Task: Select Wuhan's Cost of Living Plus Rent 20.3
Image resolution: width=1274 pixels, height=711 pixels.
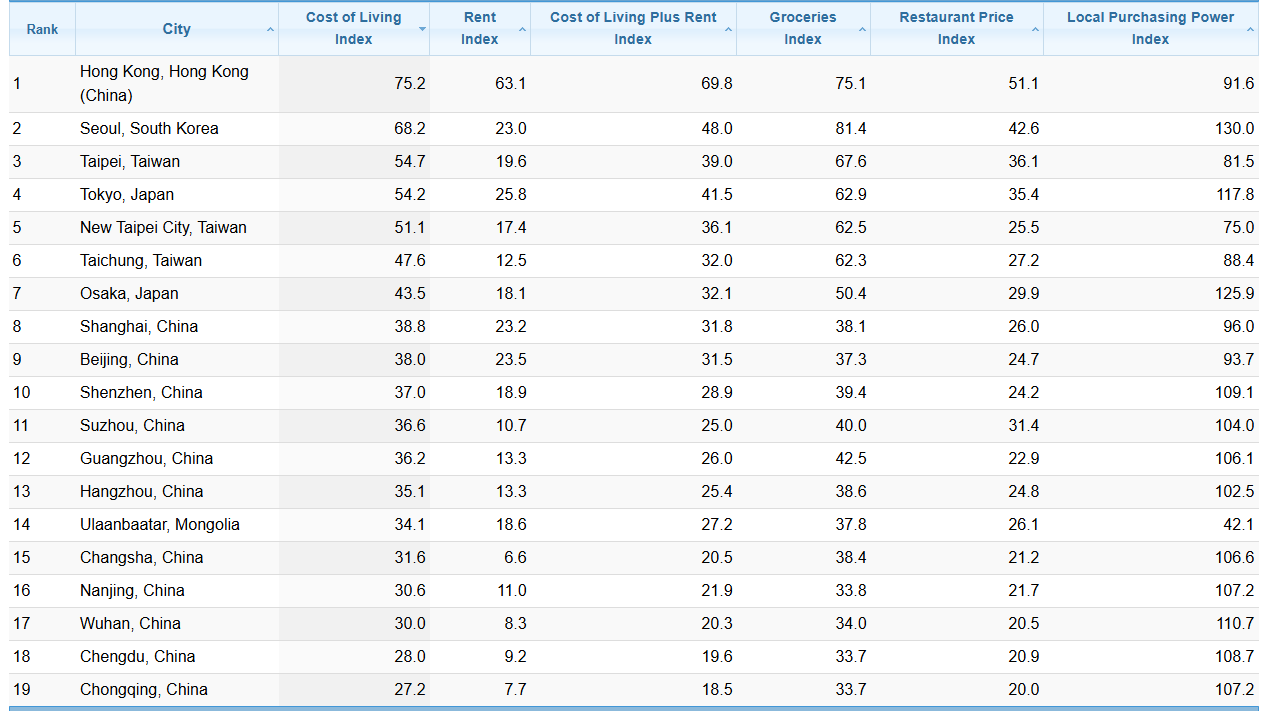Action: click(x=716, y=623)
